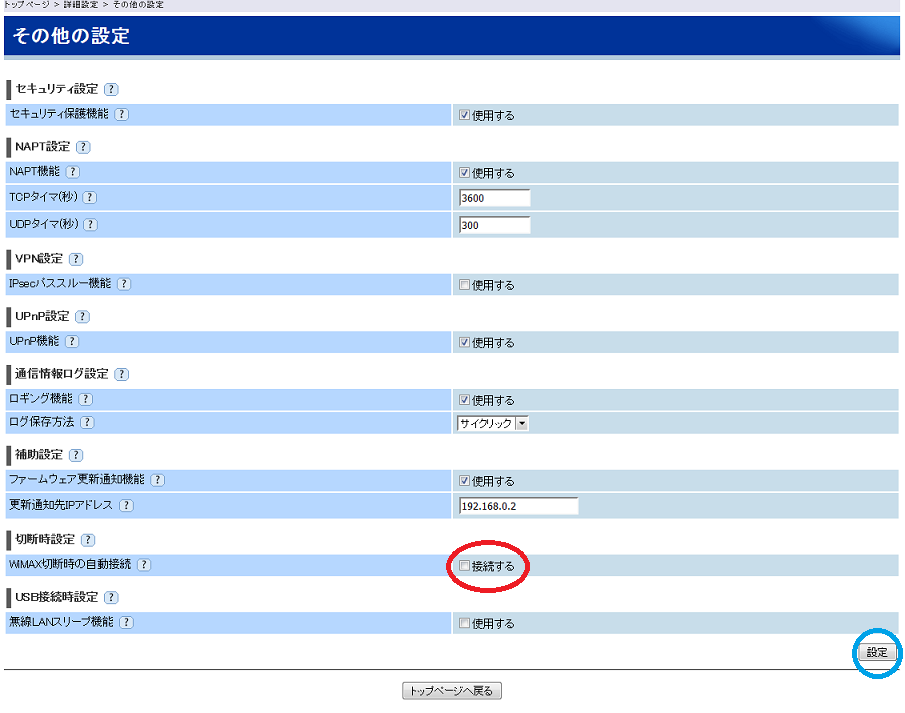Screen dimensions: 905x713
Task: Toggle NAPT機能 使用する checkbox
Action: [x=464, y=173]
